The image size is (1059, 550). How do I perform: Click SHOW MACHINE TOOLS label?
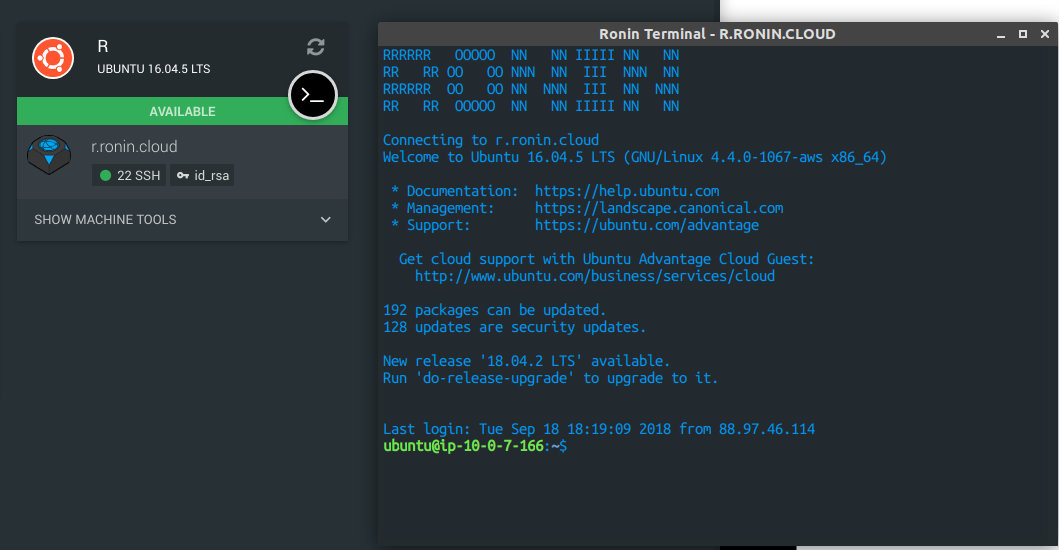pyautogui.click(x=105, y=220)
